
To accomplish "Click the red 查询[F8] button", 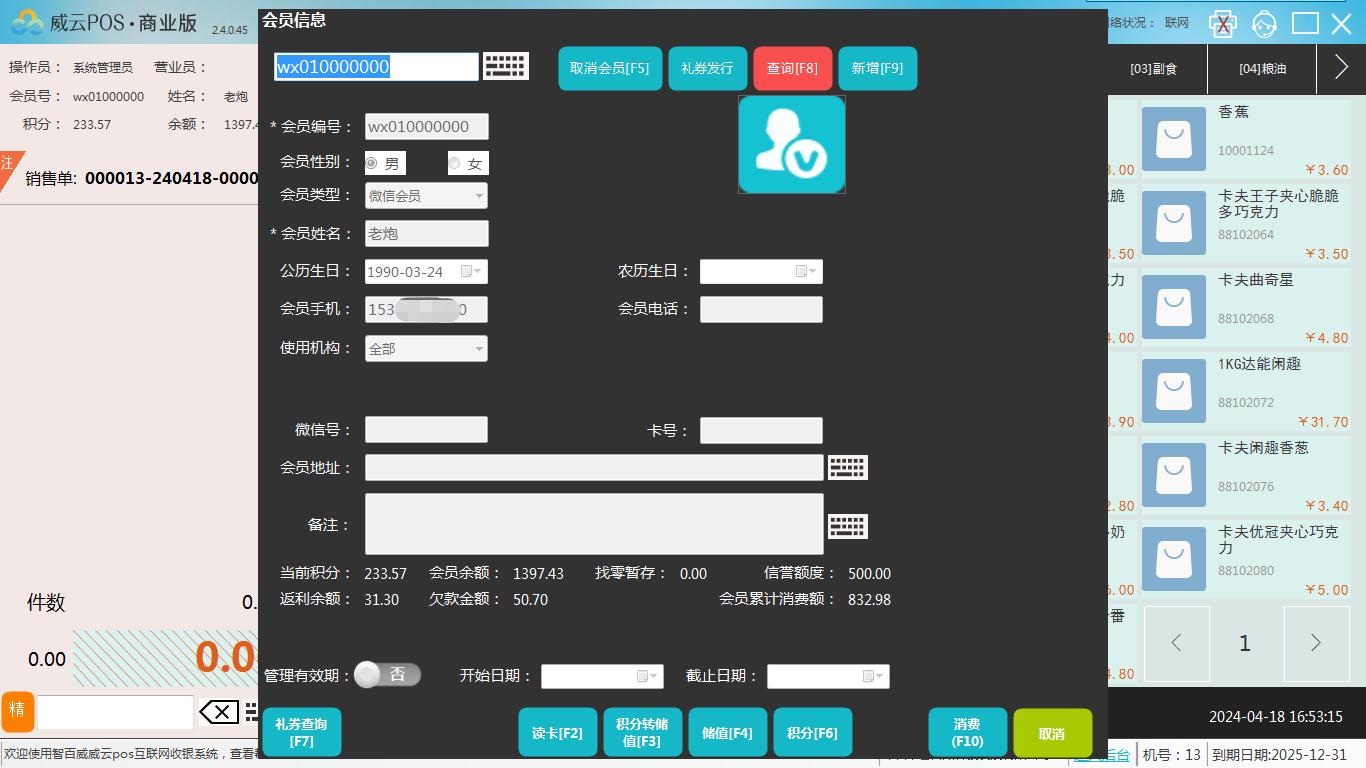I will pos(792,69).
